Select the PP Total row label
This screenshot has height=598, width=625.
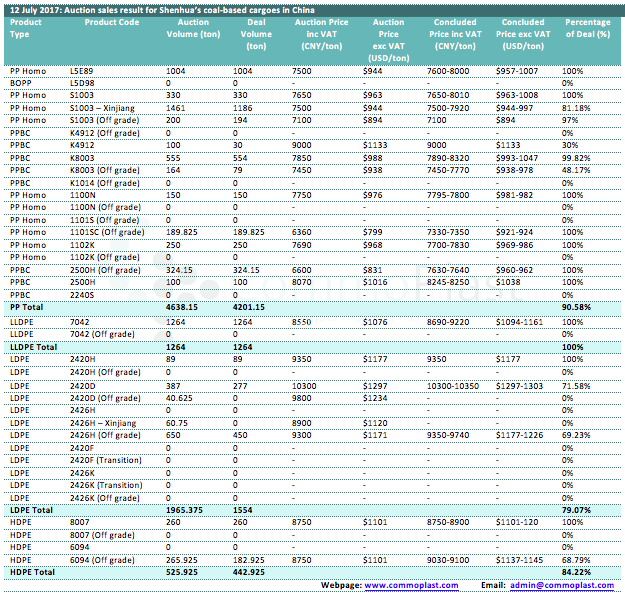pyautogui.click(x=29, y=307)
